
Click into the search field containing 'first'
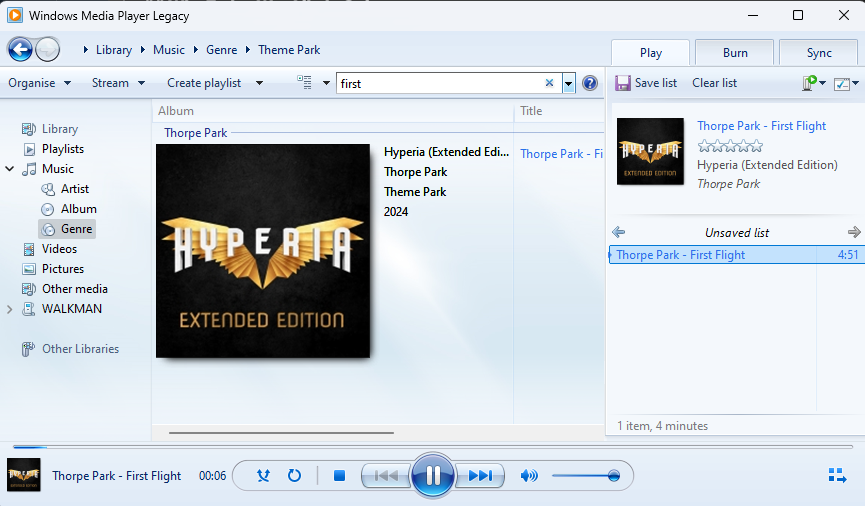click(440, 83)
